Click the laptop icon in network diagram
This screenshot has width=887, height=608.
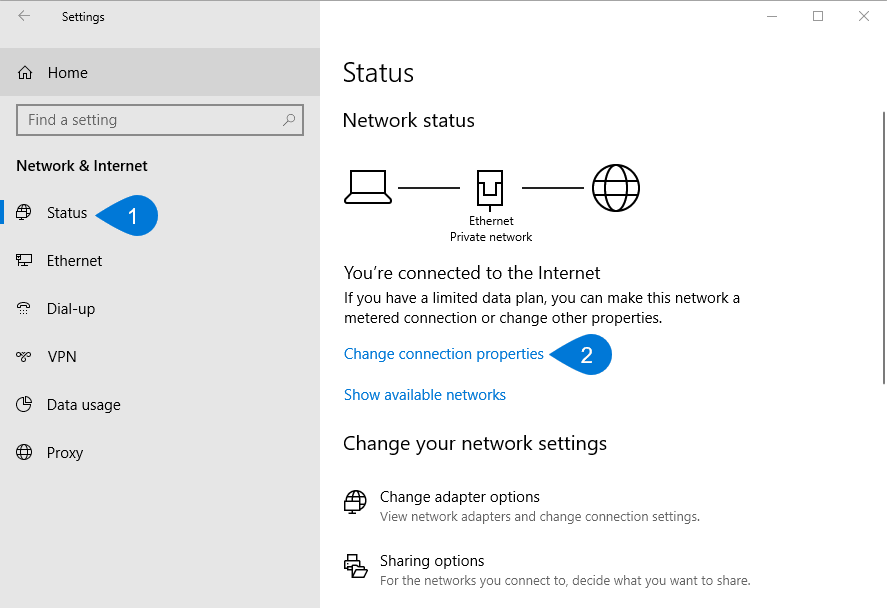pos(368,187)
